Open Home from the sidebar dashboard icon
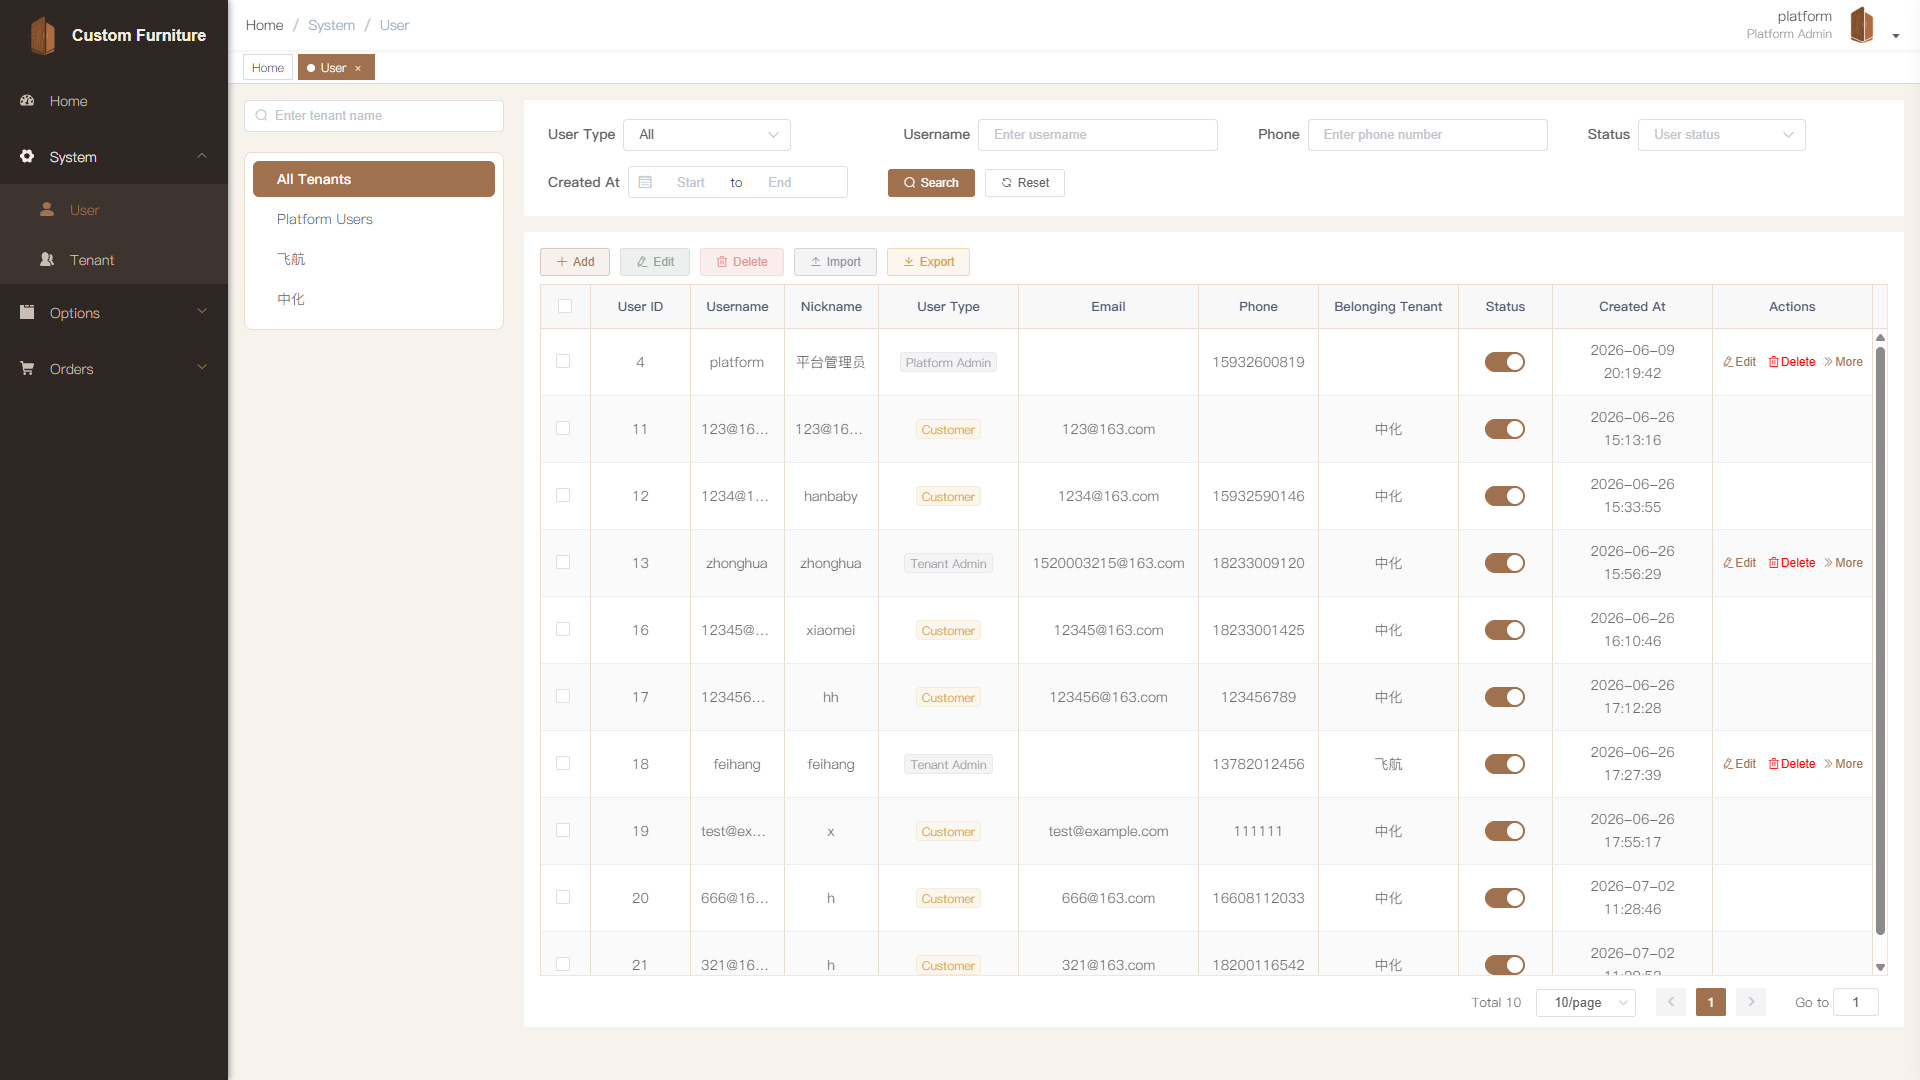The height and width of the screenshot is (1080, 1920). click(x=27, y=101)
